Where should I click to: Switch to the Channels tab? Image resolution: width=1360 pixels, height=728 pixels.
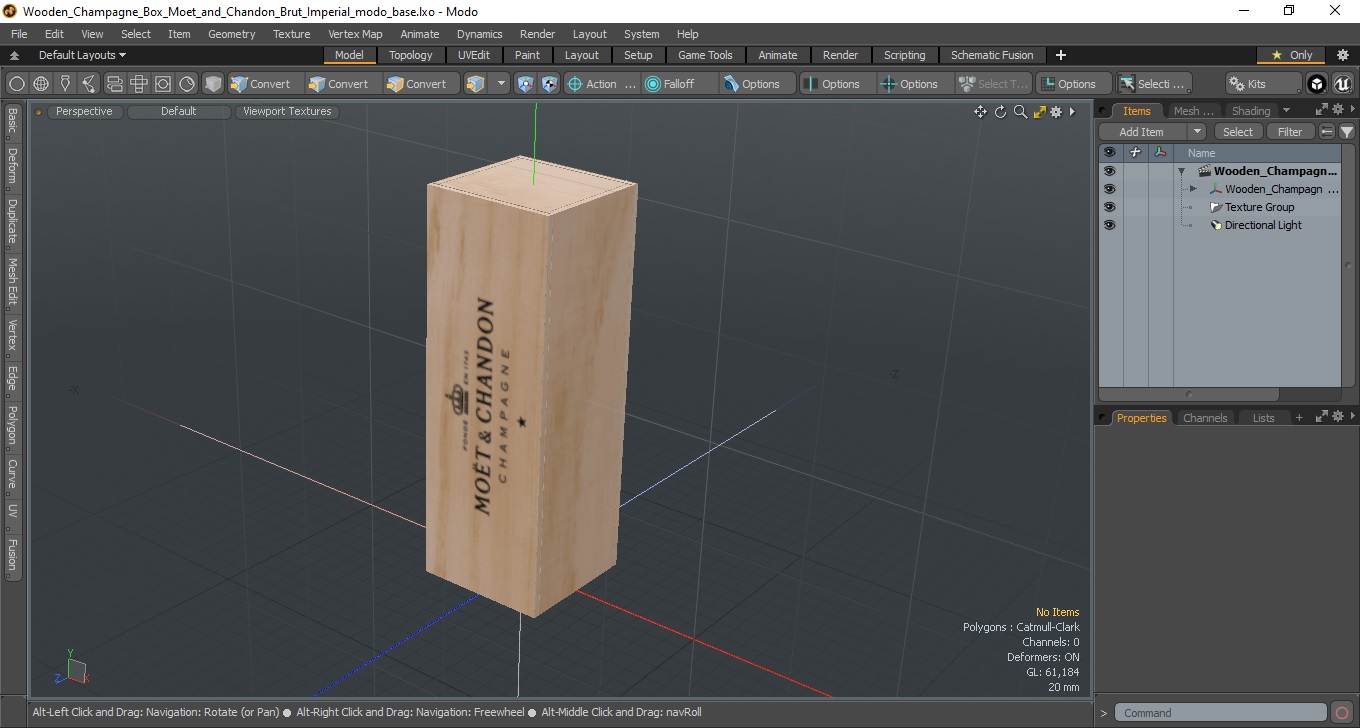click(1205, 418)
